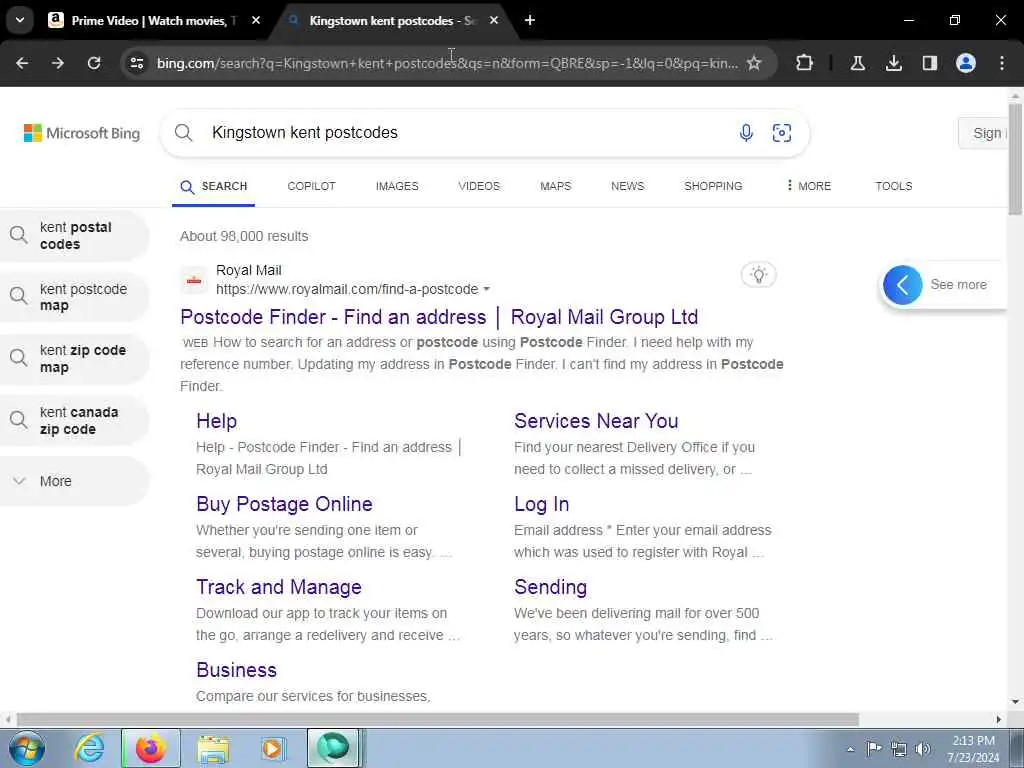This screenshot has height=768, width=1024.
Task: Select the COPILOT tab
Action: (x=312, y=186)
